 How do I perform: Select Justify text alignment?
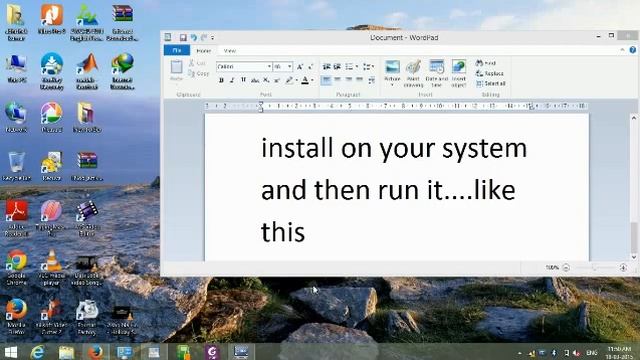(359, 80)
